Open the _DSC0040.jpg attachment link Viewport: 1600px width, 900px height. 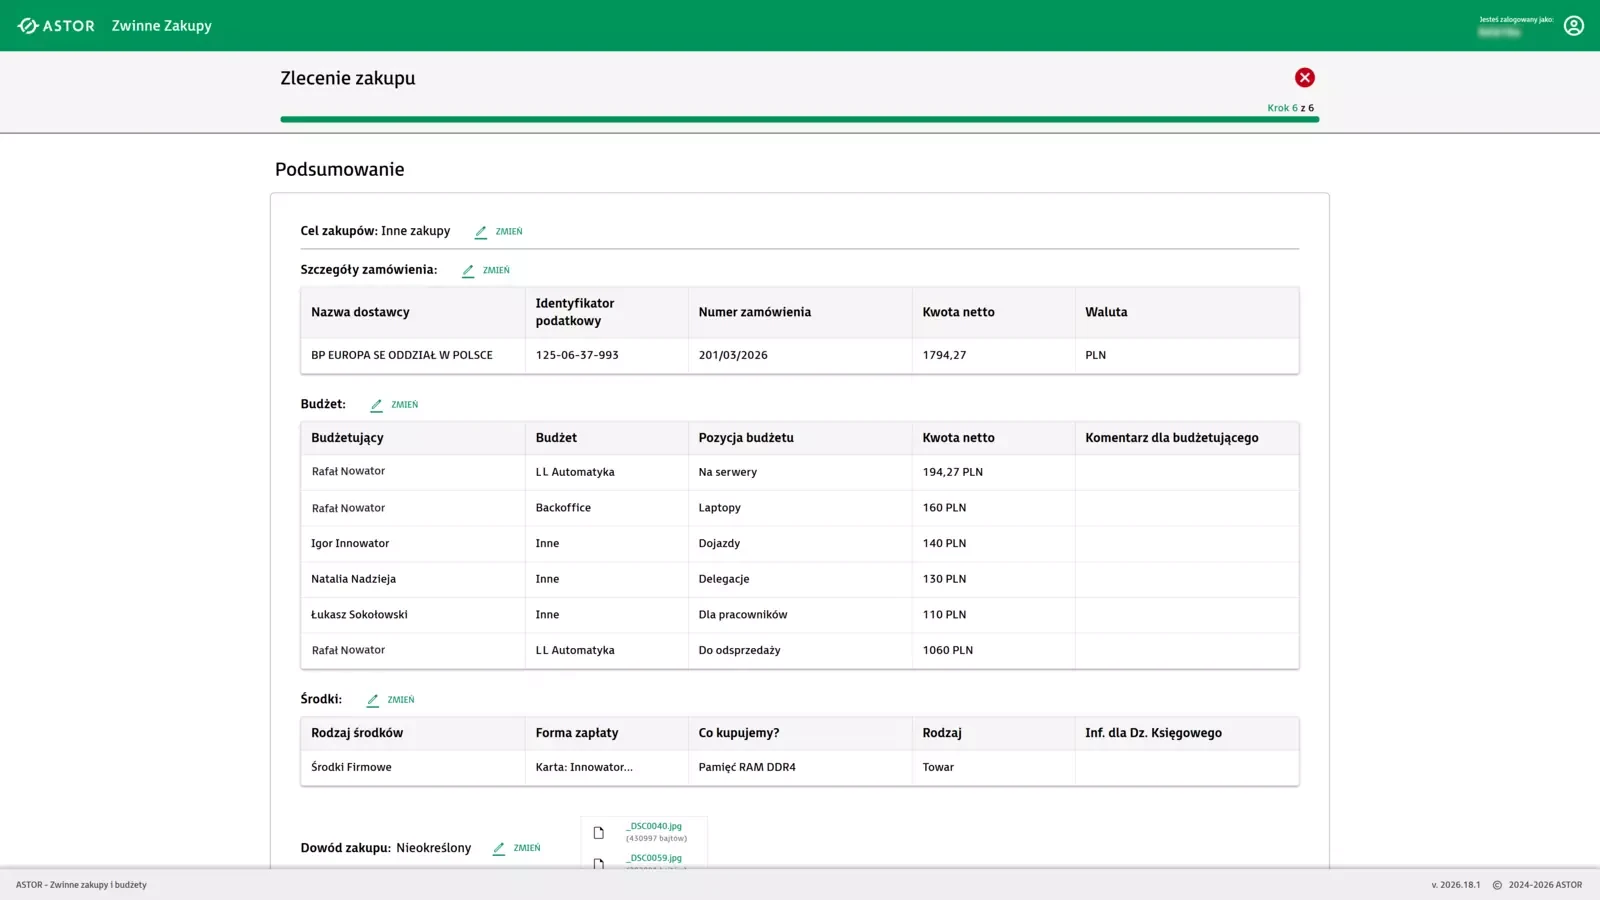pyautogui.click(x=654, y=826)
